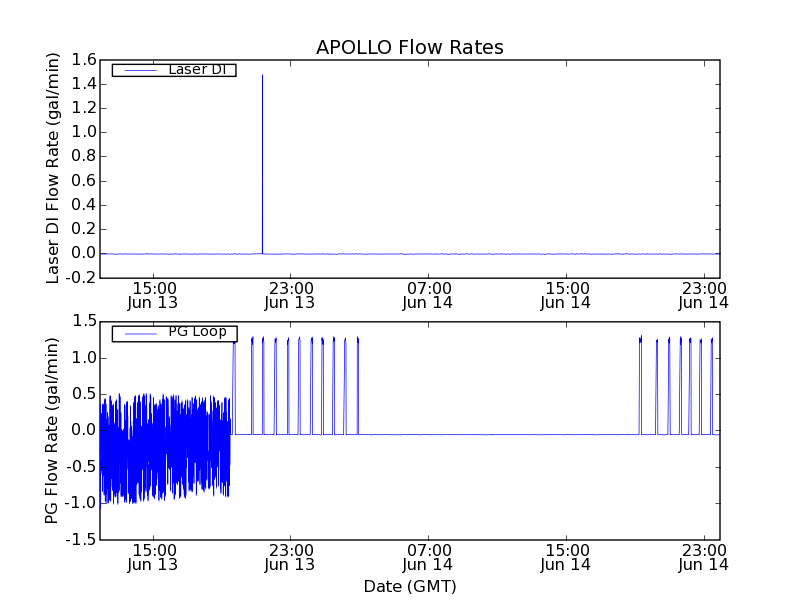
Task: Click the 1.4 tick on Laser DI axis
Action: coord(84,84)
